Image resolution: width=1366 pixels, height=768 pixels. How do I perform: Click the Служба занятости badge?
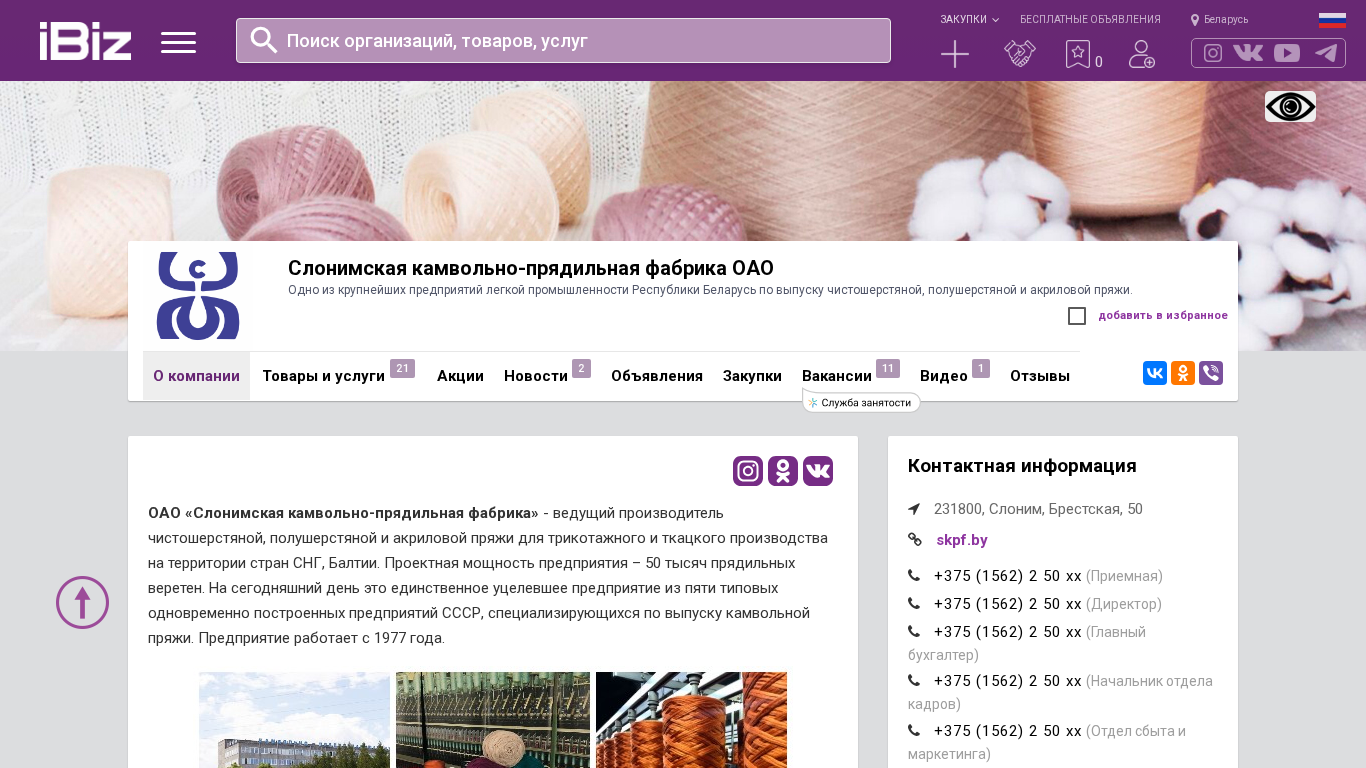coord(861,402)
